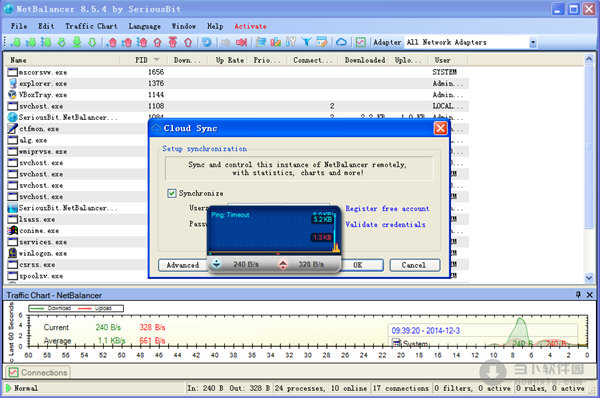
Task: Click the traffic chart toolbar icon
Action: pyautogui.click(x=360, y=42)
